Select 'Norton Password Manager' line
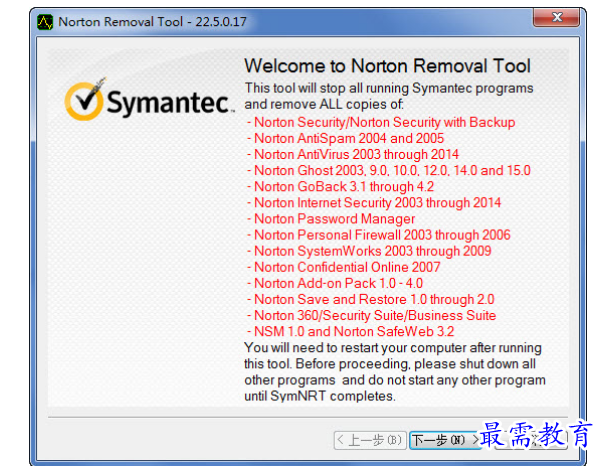The height and width of the screenshot is (466, 601). pos(331,219)
